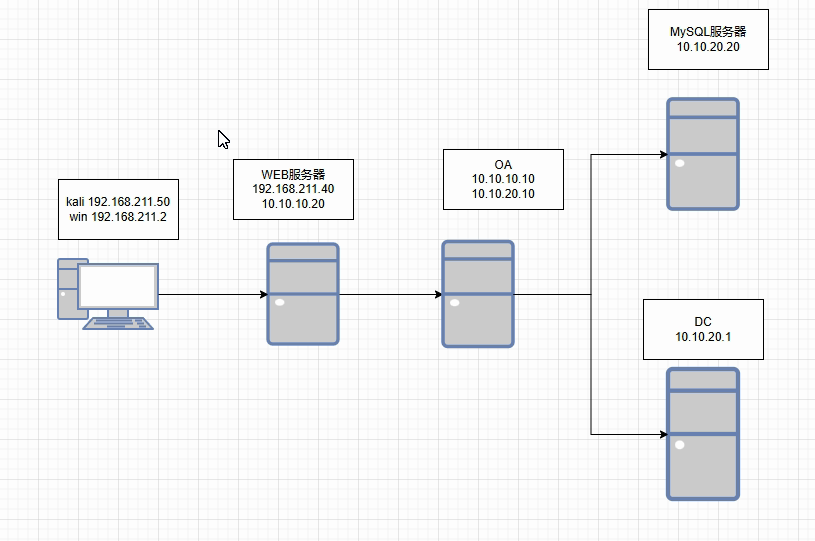
Task: Select the WEB服务器 title text
Action: (x=293, y=174)
